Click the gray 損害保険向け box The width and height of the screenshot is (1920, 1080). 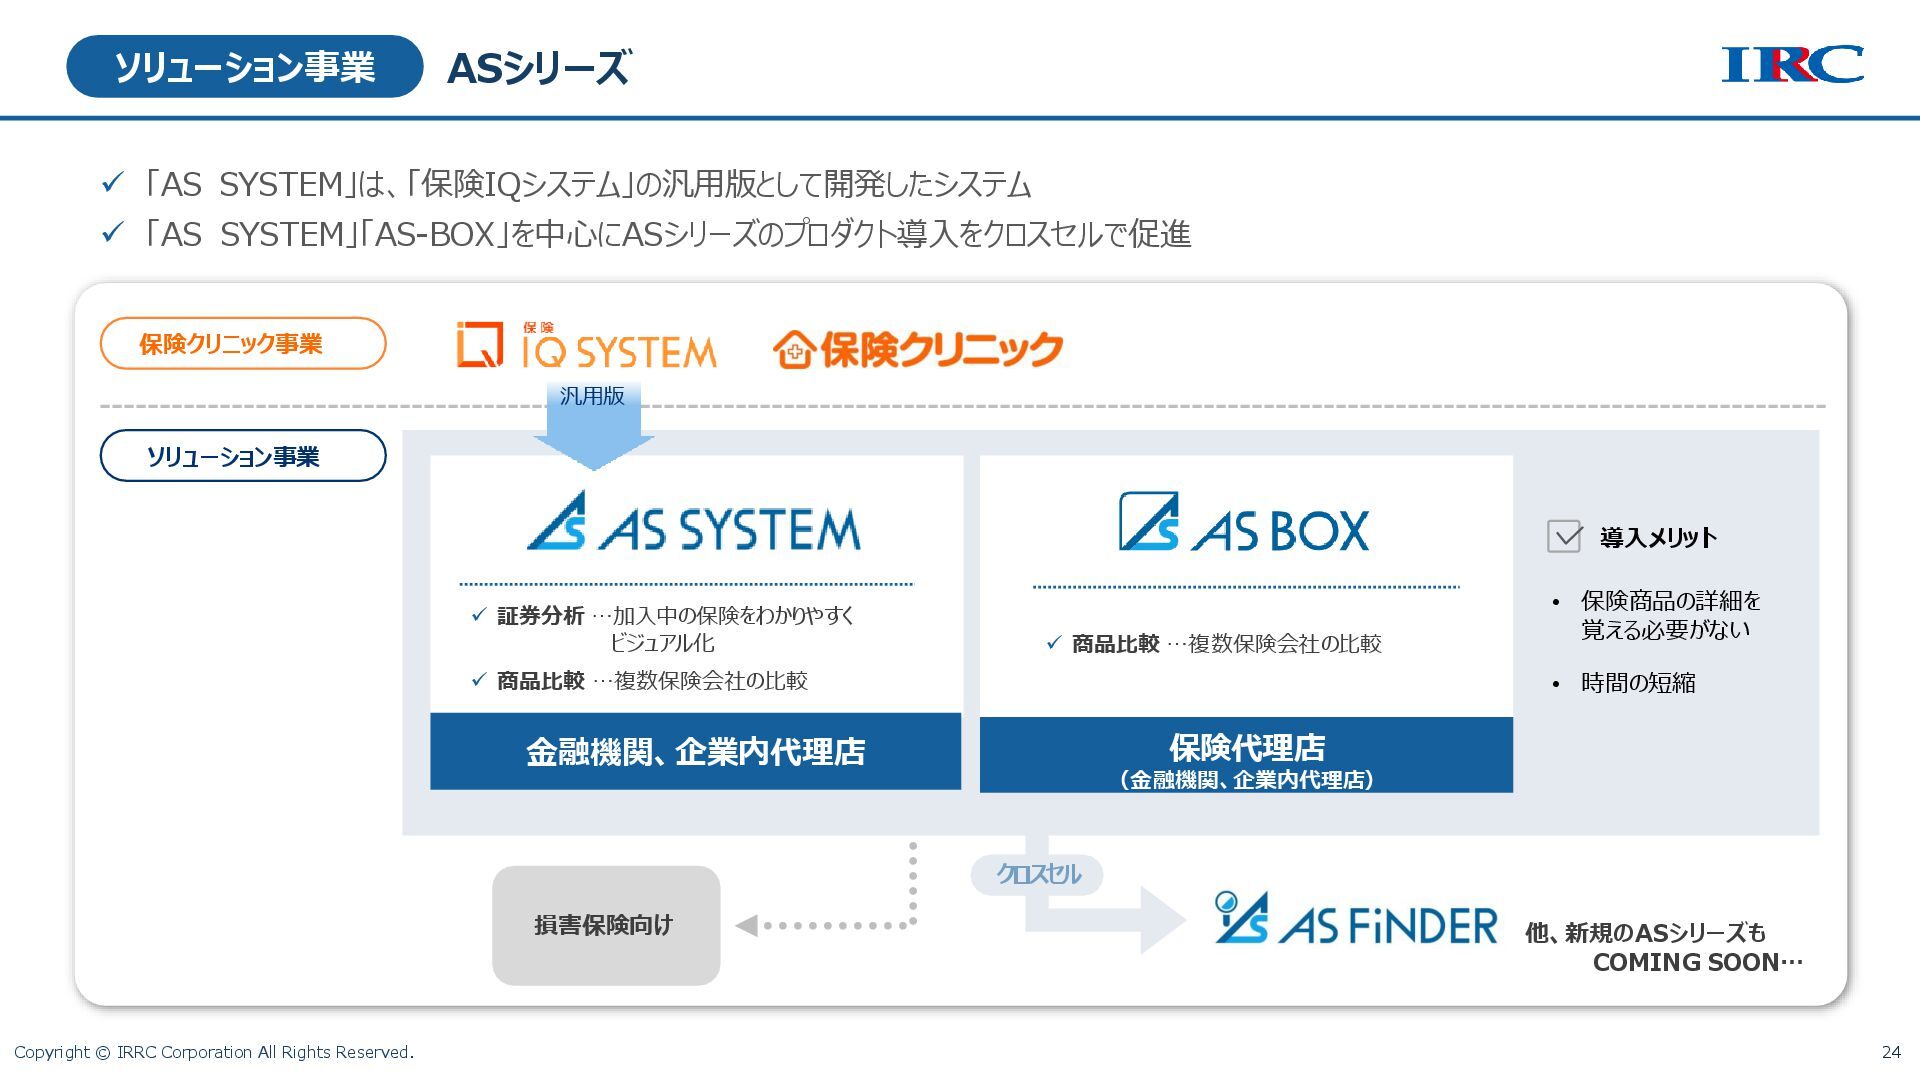point(606,925)
